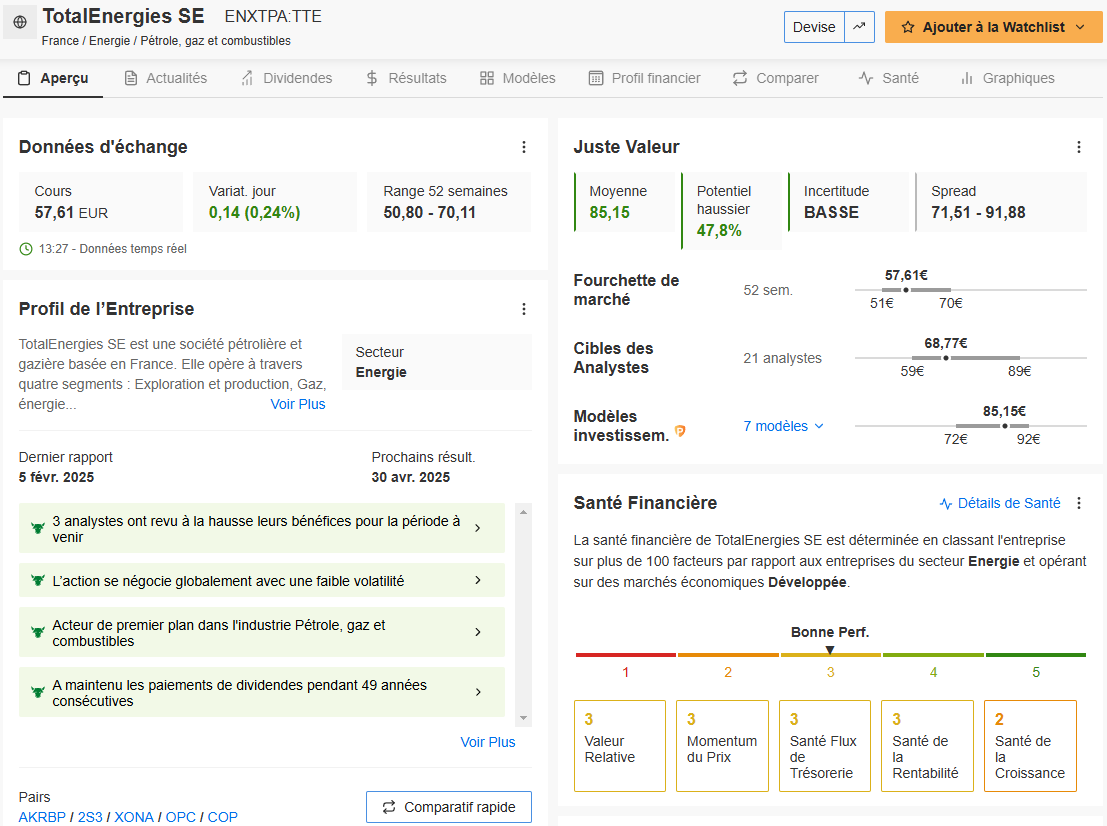Expand the leading oil industry player tip
This screenshot has height=826, width=1107.
(261, 633)
